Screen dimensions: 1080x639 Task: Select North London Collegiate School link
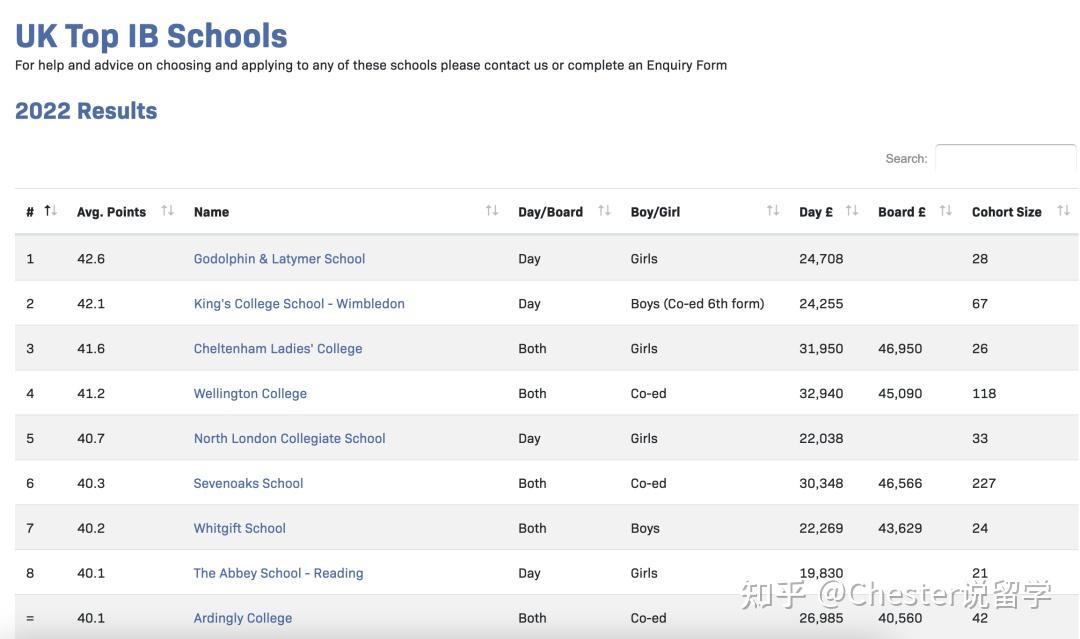click(x=289, y=439)
